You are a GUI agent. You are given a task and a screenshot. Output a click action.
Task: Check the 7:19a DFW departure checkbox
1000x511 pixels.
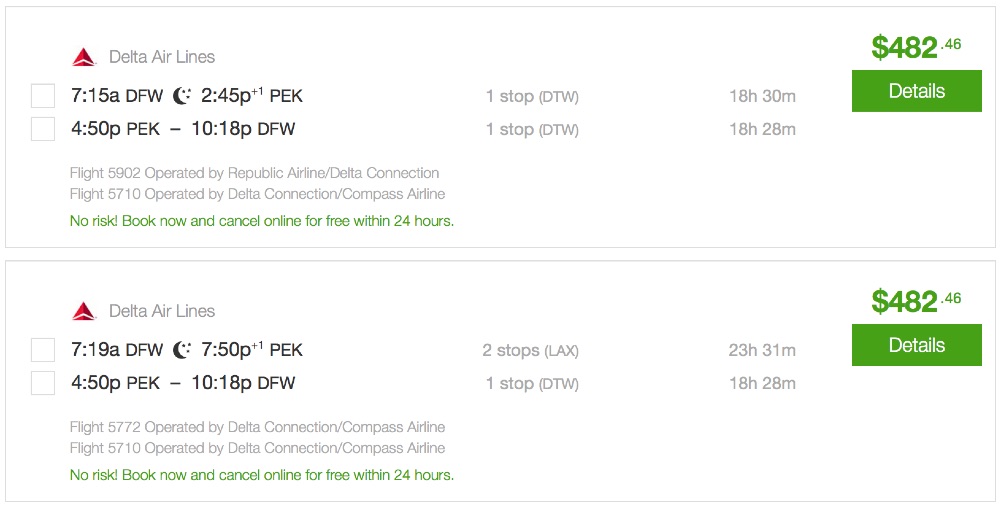pyautogui.click(x=43, y=350)
